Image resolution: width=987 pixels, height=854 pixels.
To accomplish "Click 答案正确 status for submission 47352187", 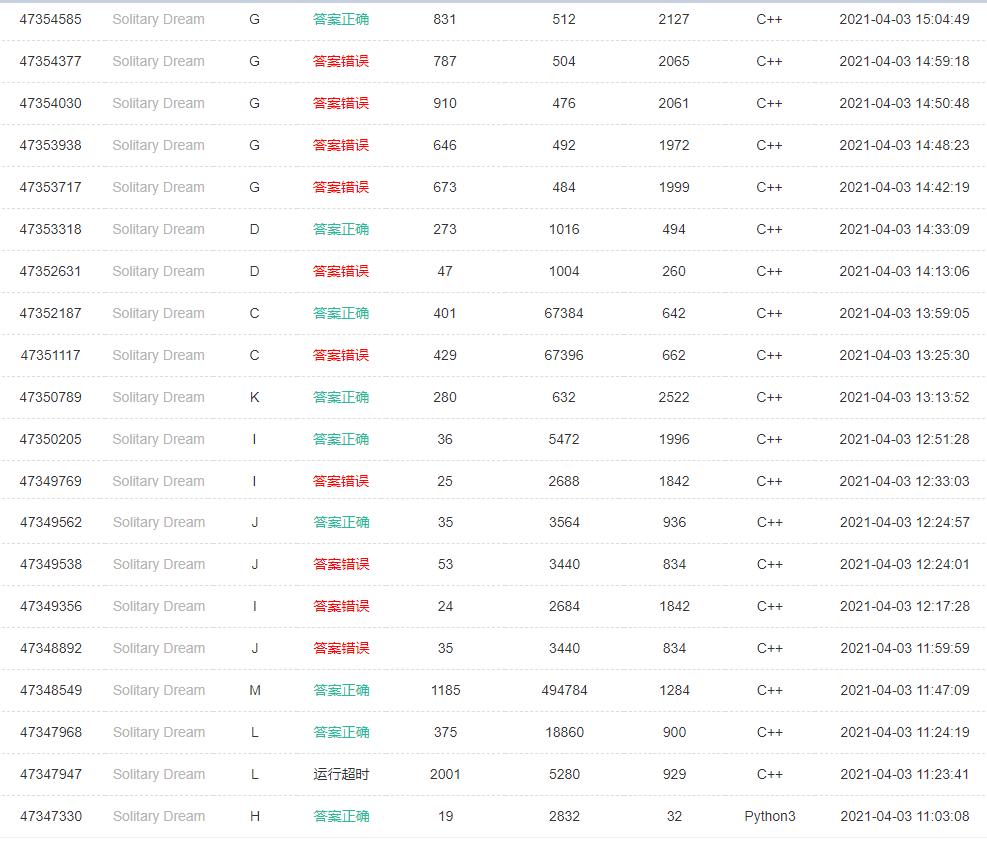I will click(x=341, y=313).
